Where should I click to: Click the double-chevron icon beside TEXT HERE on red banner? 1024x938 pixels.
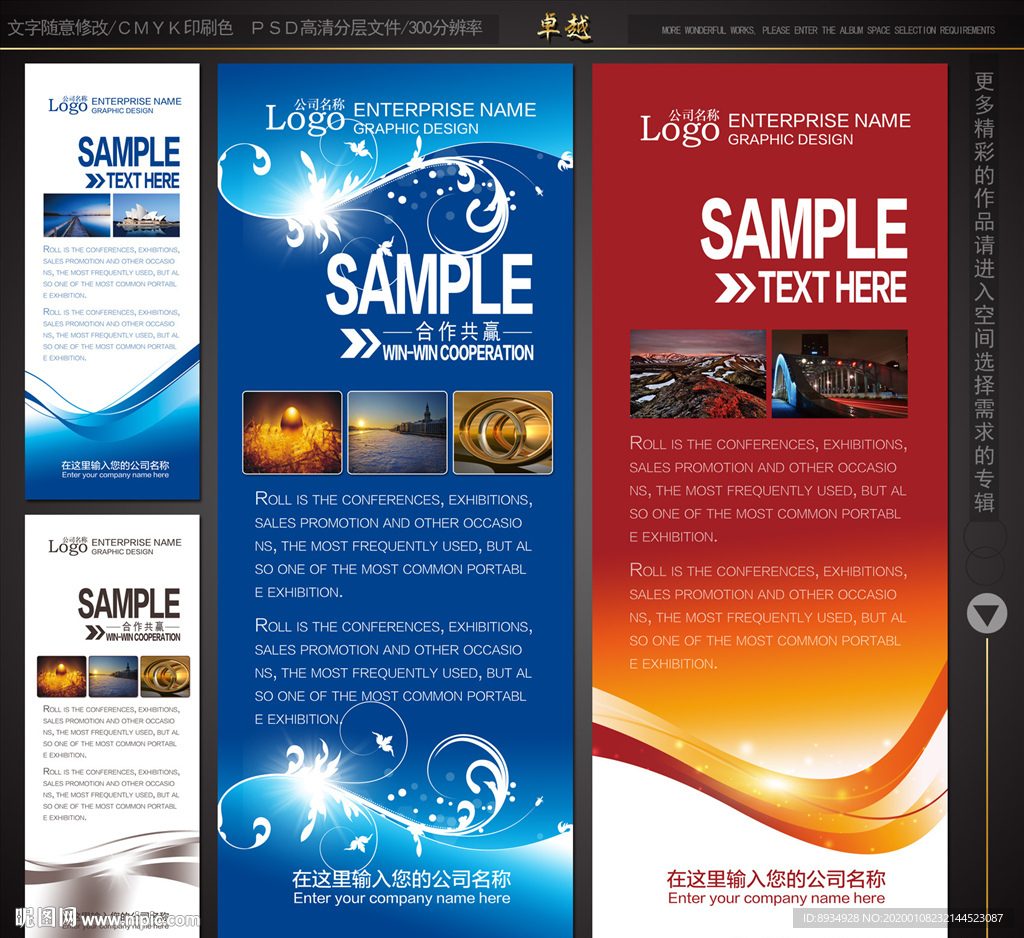click(x=735, y=288)
